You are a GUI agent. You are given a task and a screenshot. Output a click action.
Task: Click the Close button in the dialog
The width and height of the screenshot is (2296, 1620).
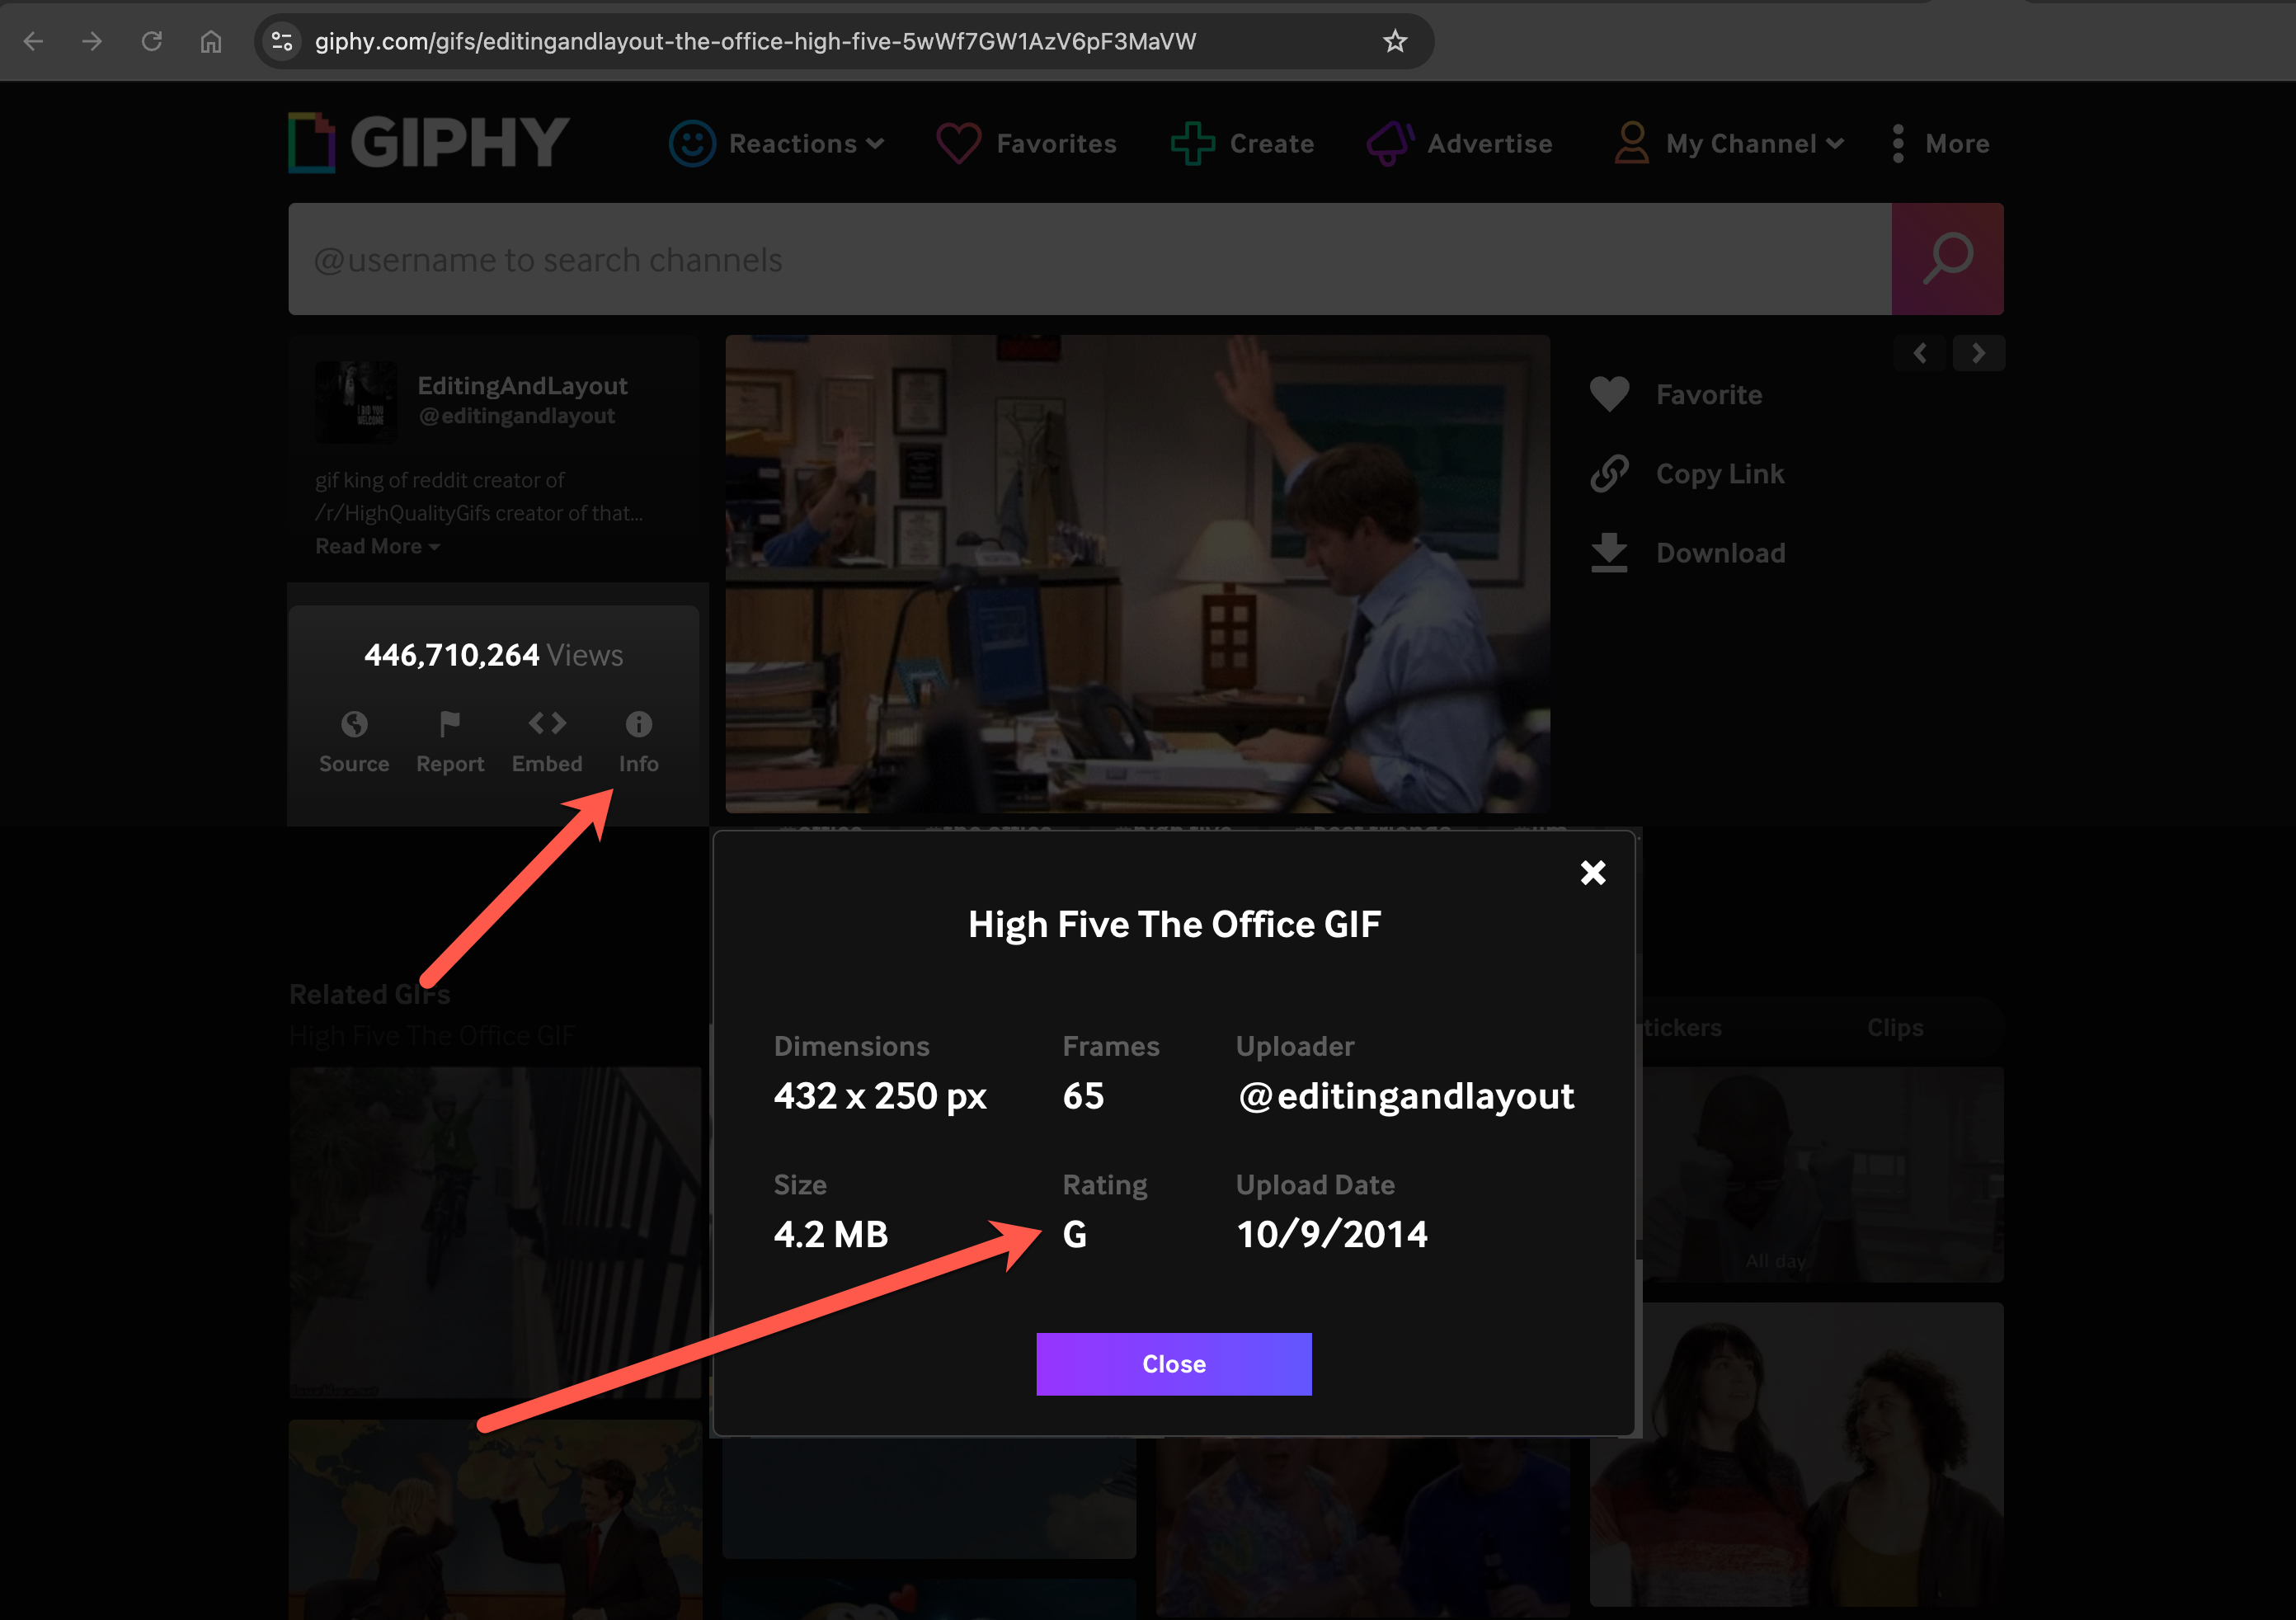1174,1364
